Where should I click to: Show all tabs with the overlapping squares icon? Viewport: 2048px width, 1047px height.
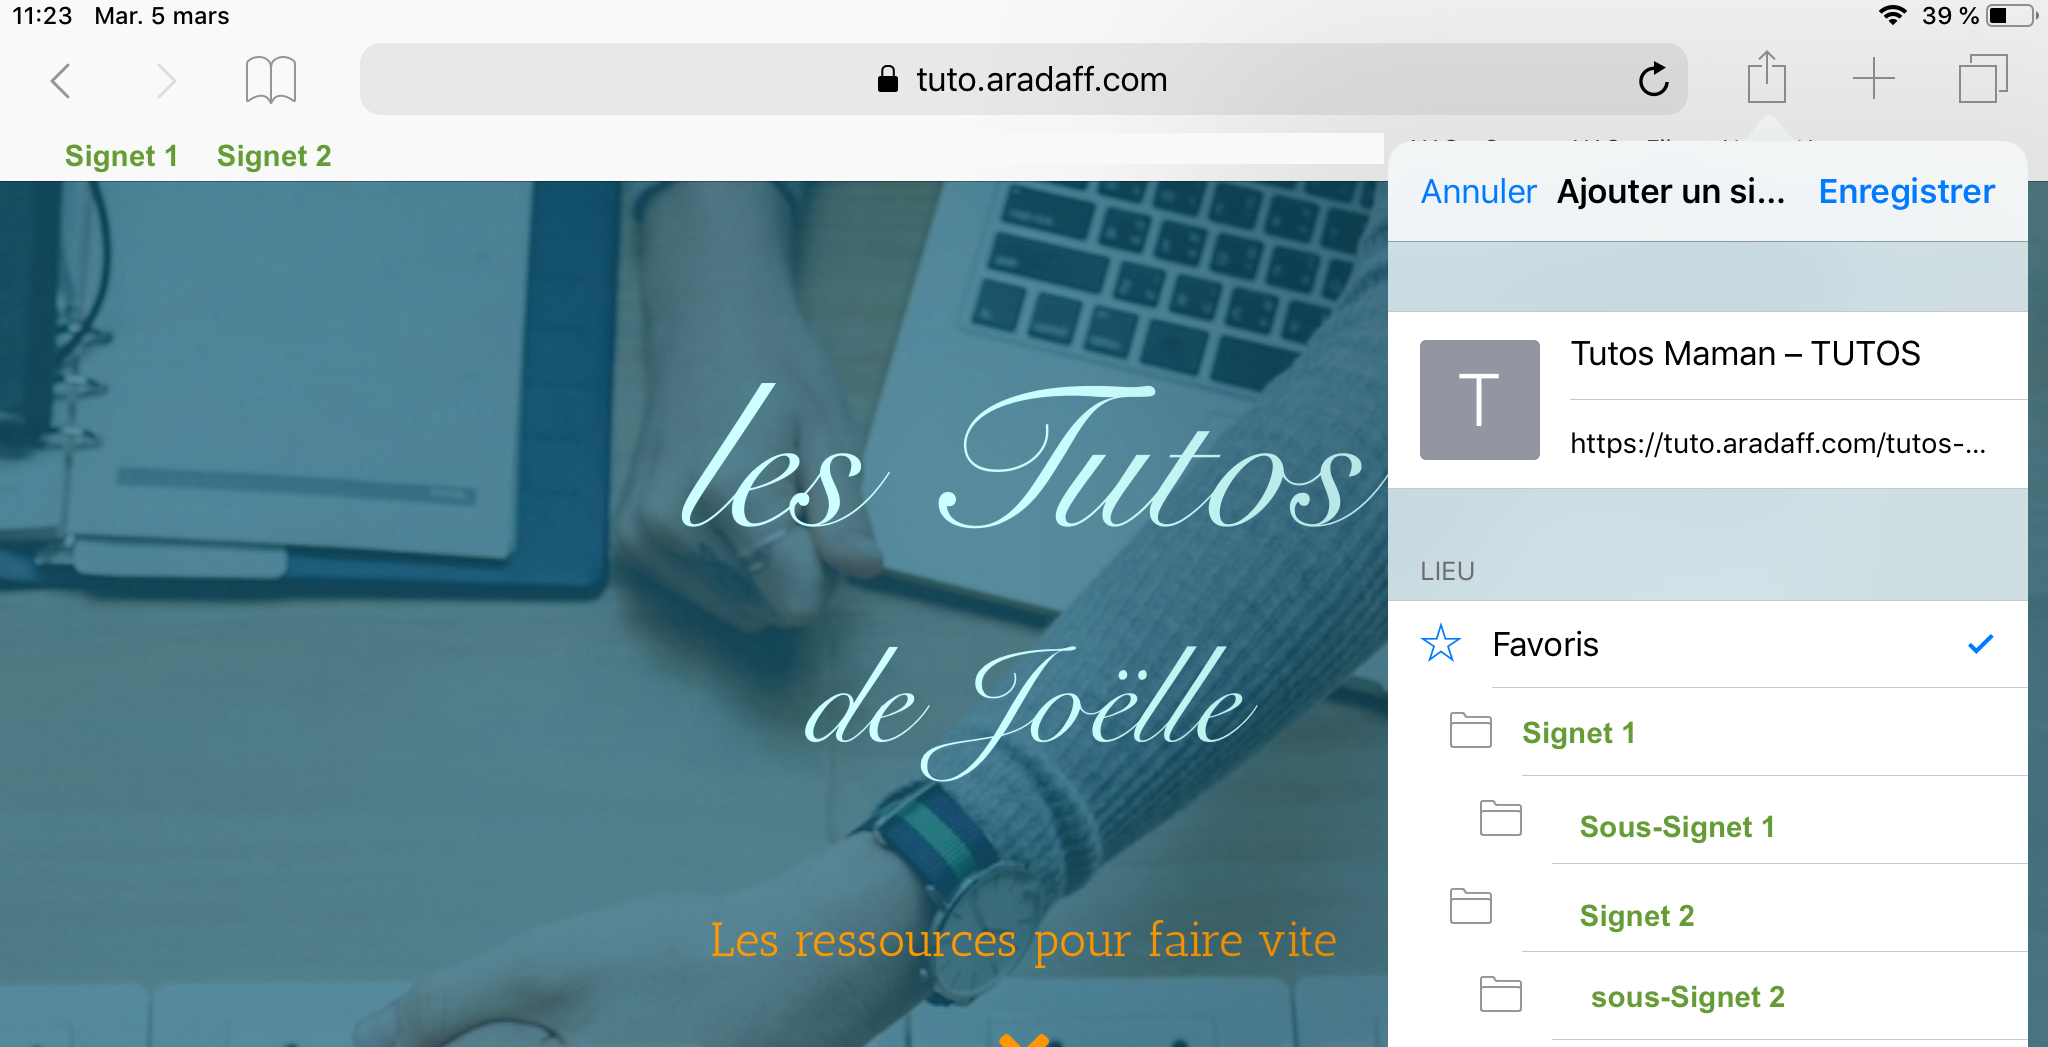tap(1983, 79)
